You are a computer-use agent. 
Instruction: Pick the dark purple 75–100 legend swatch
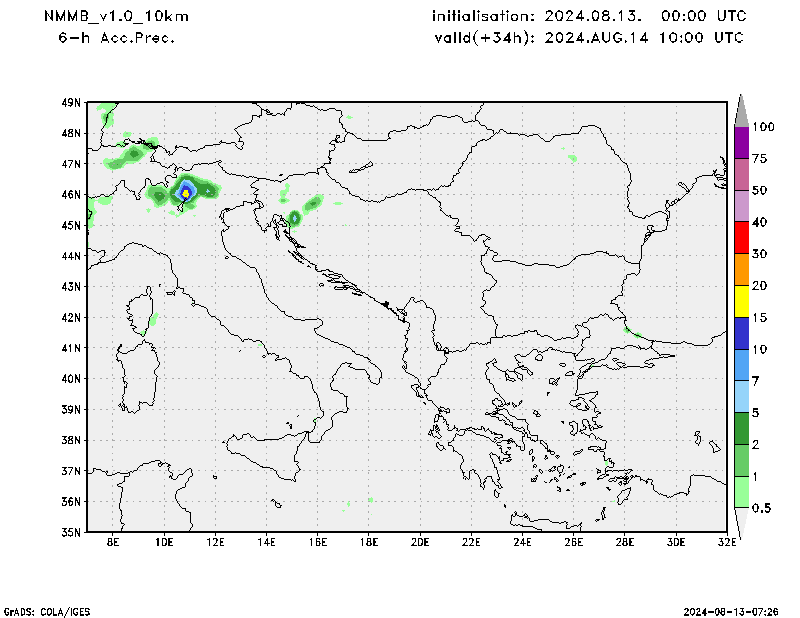741,142
